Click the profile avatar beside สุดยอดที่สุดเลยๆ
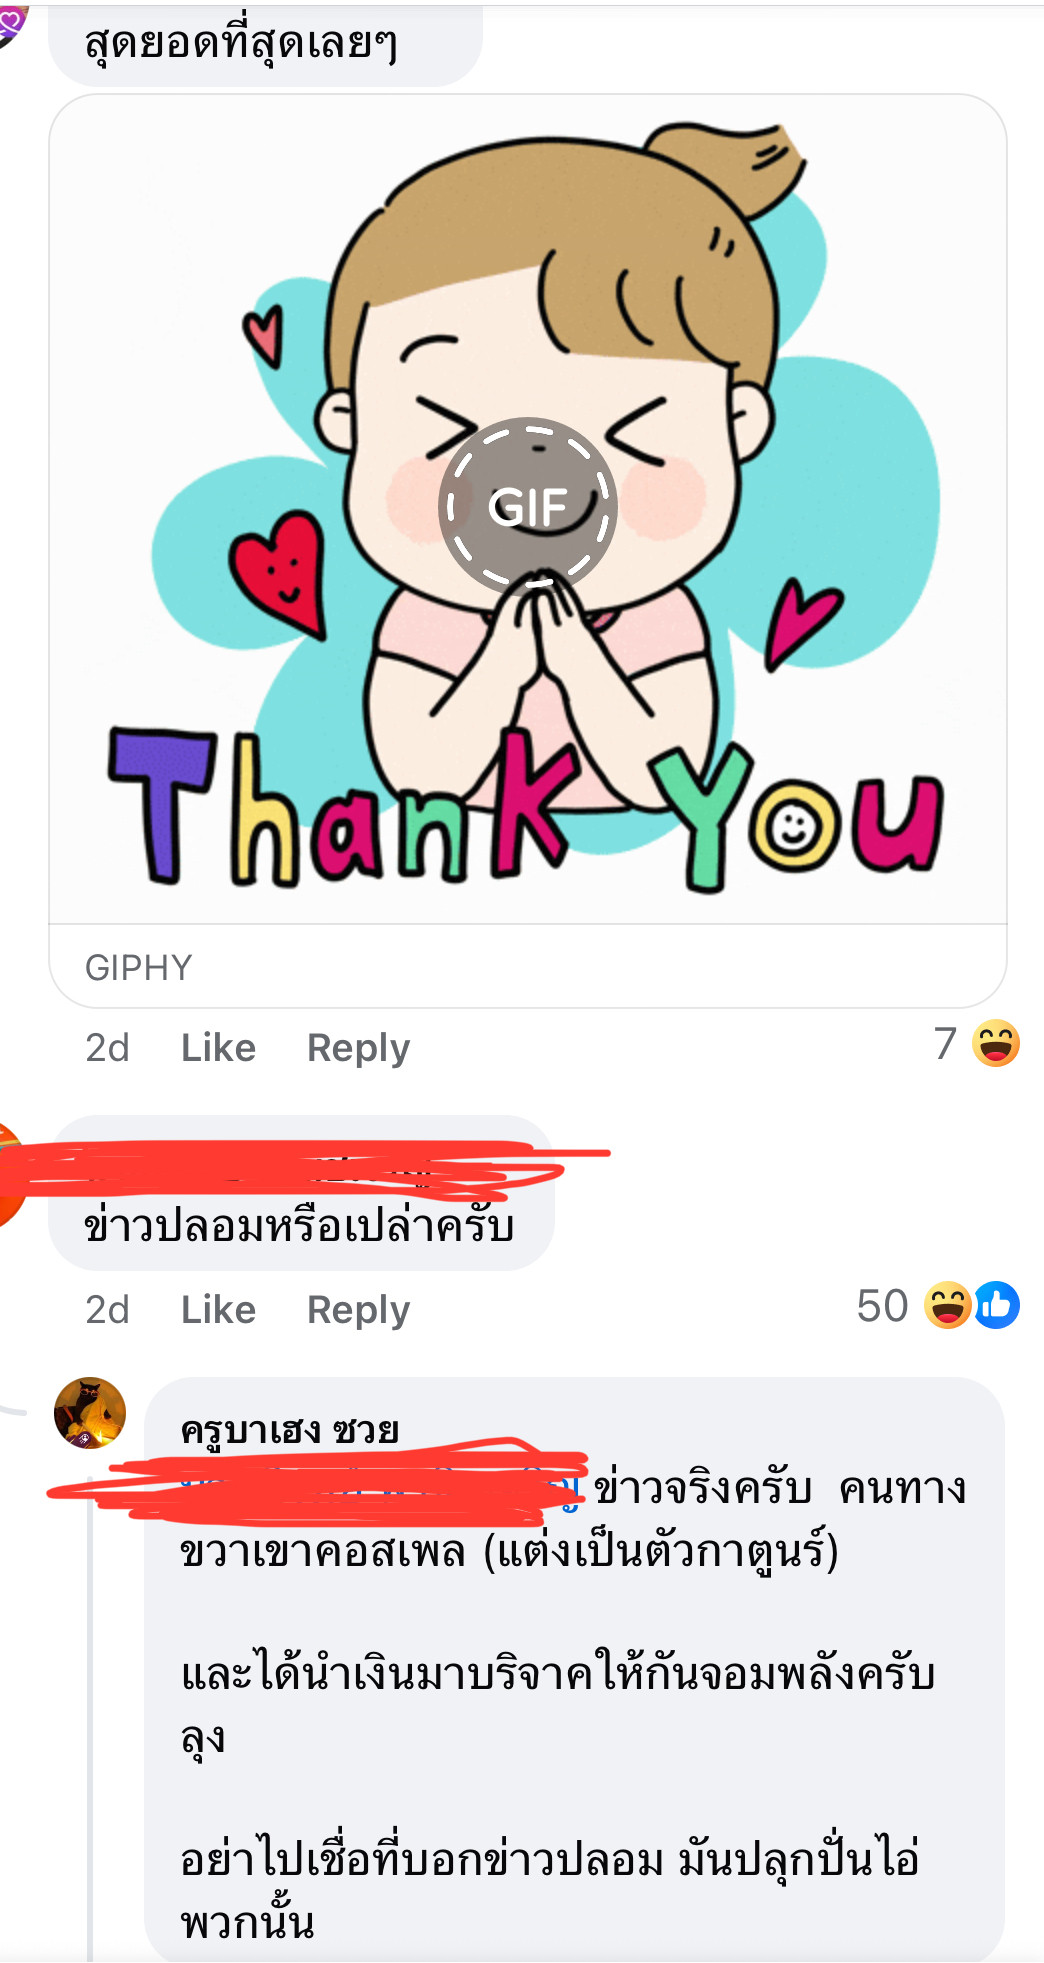 click(12, 22)
